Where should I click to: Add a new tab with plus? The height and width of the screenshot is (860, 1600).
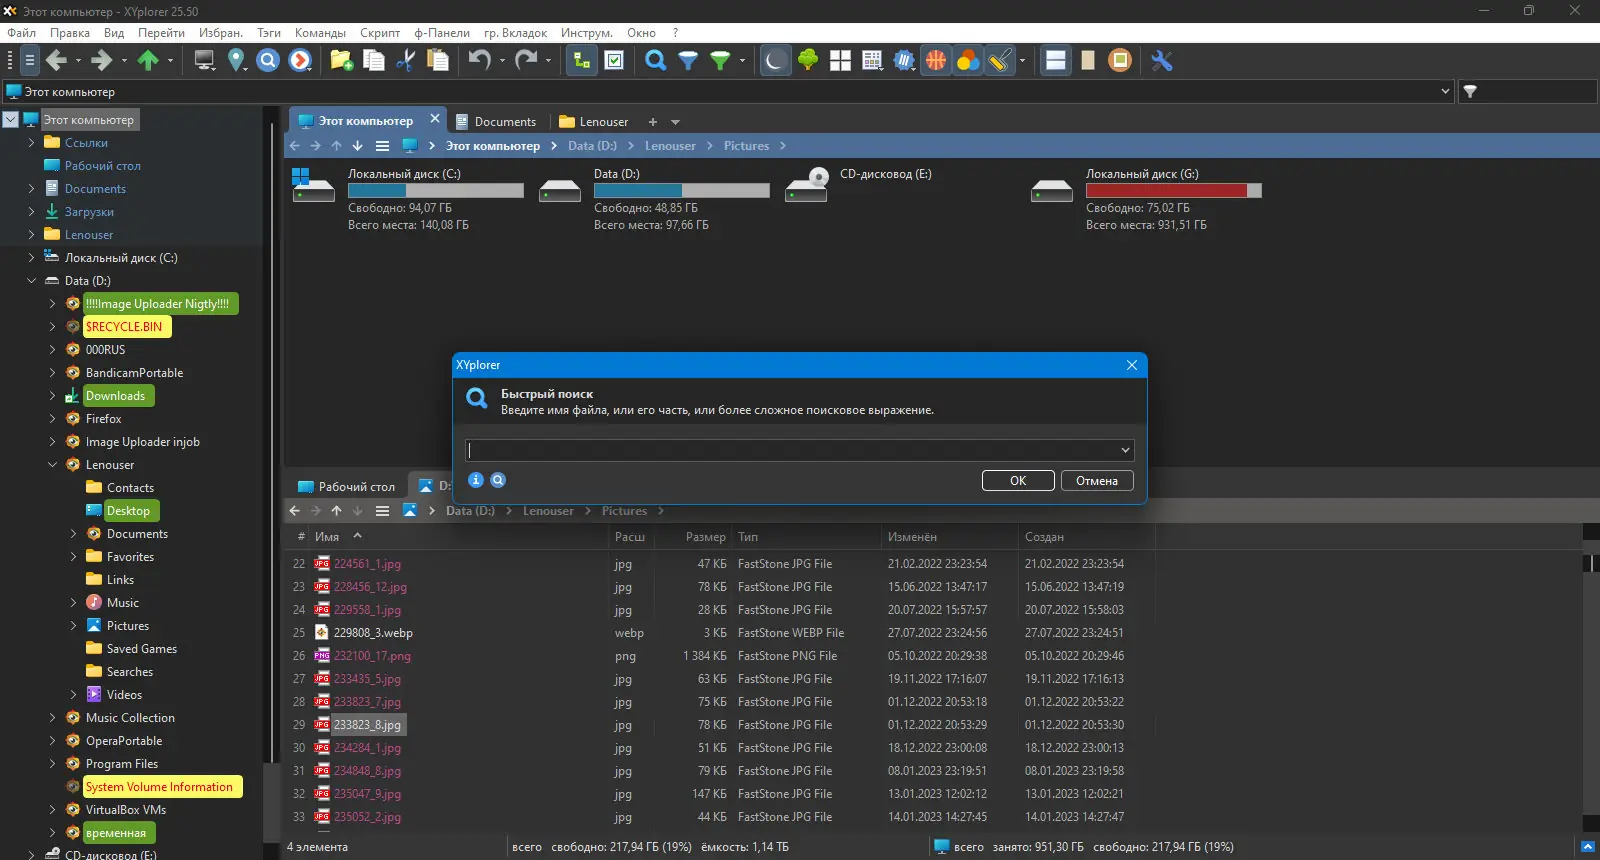tap(653, 122)
